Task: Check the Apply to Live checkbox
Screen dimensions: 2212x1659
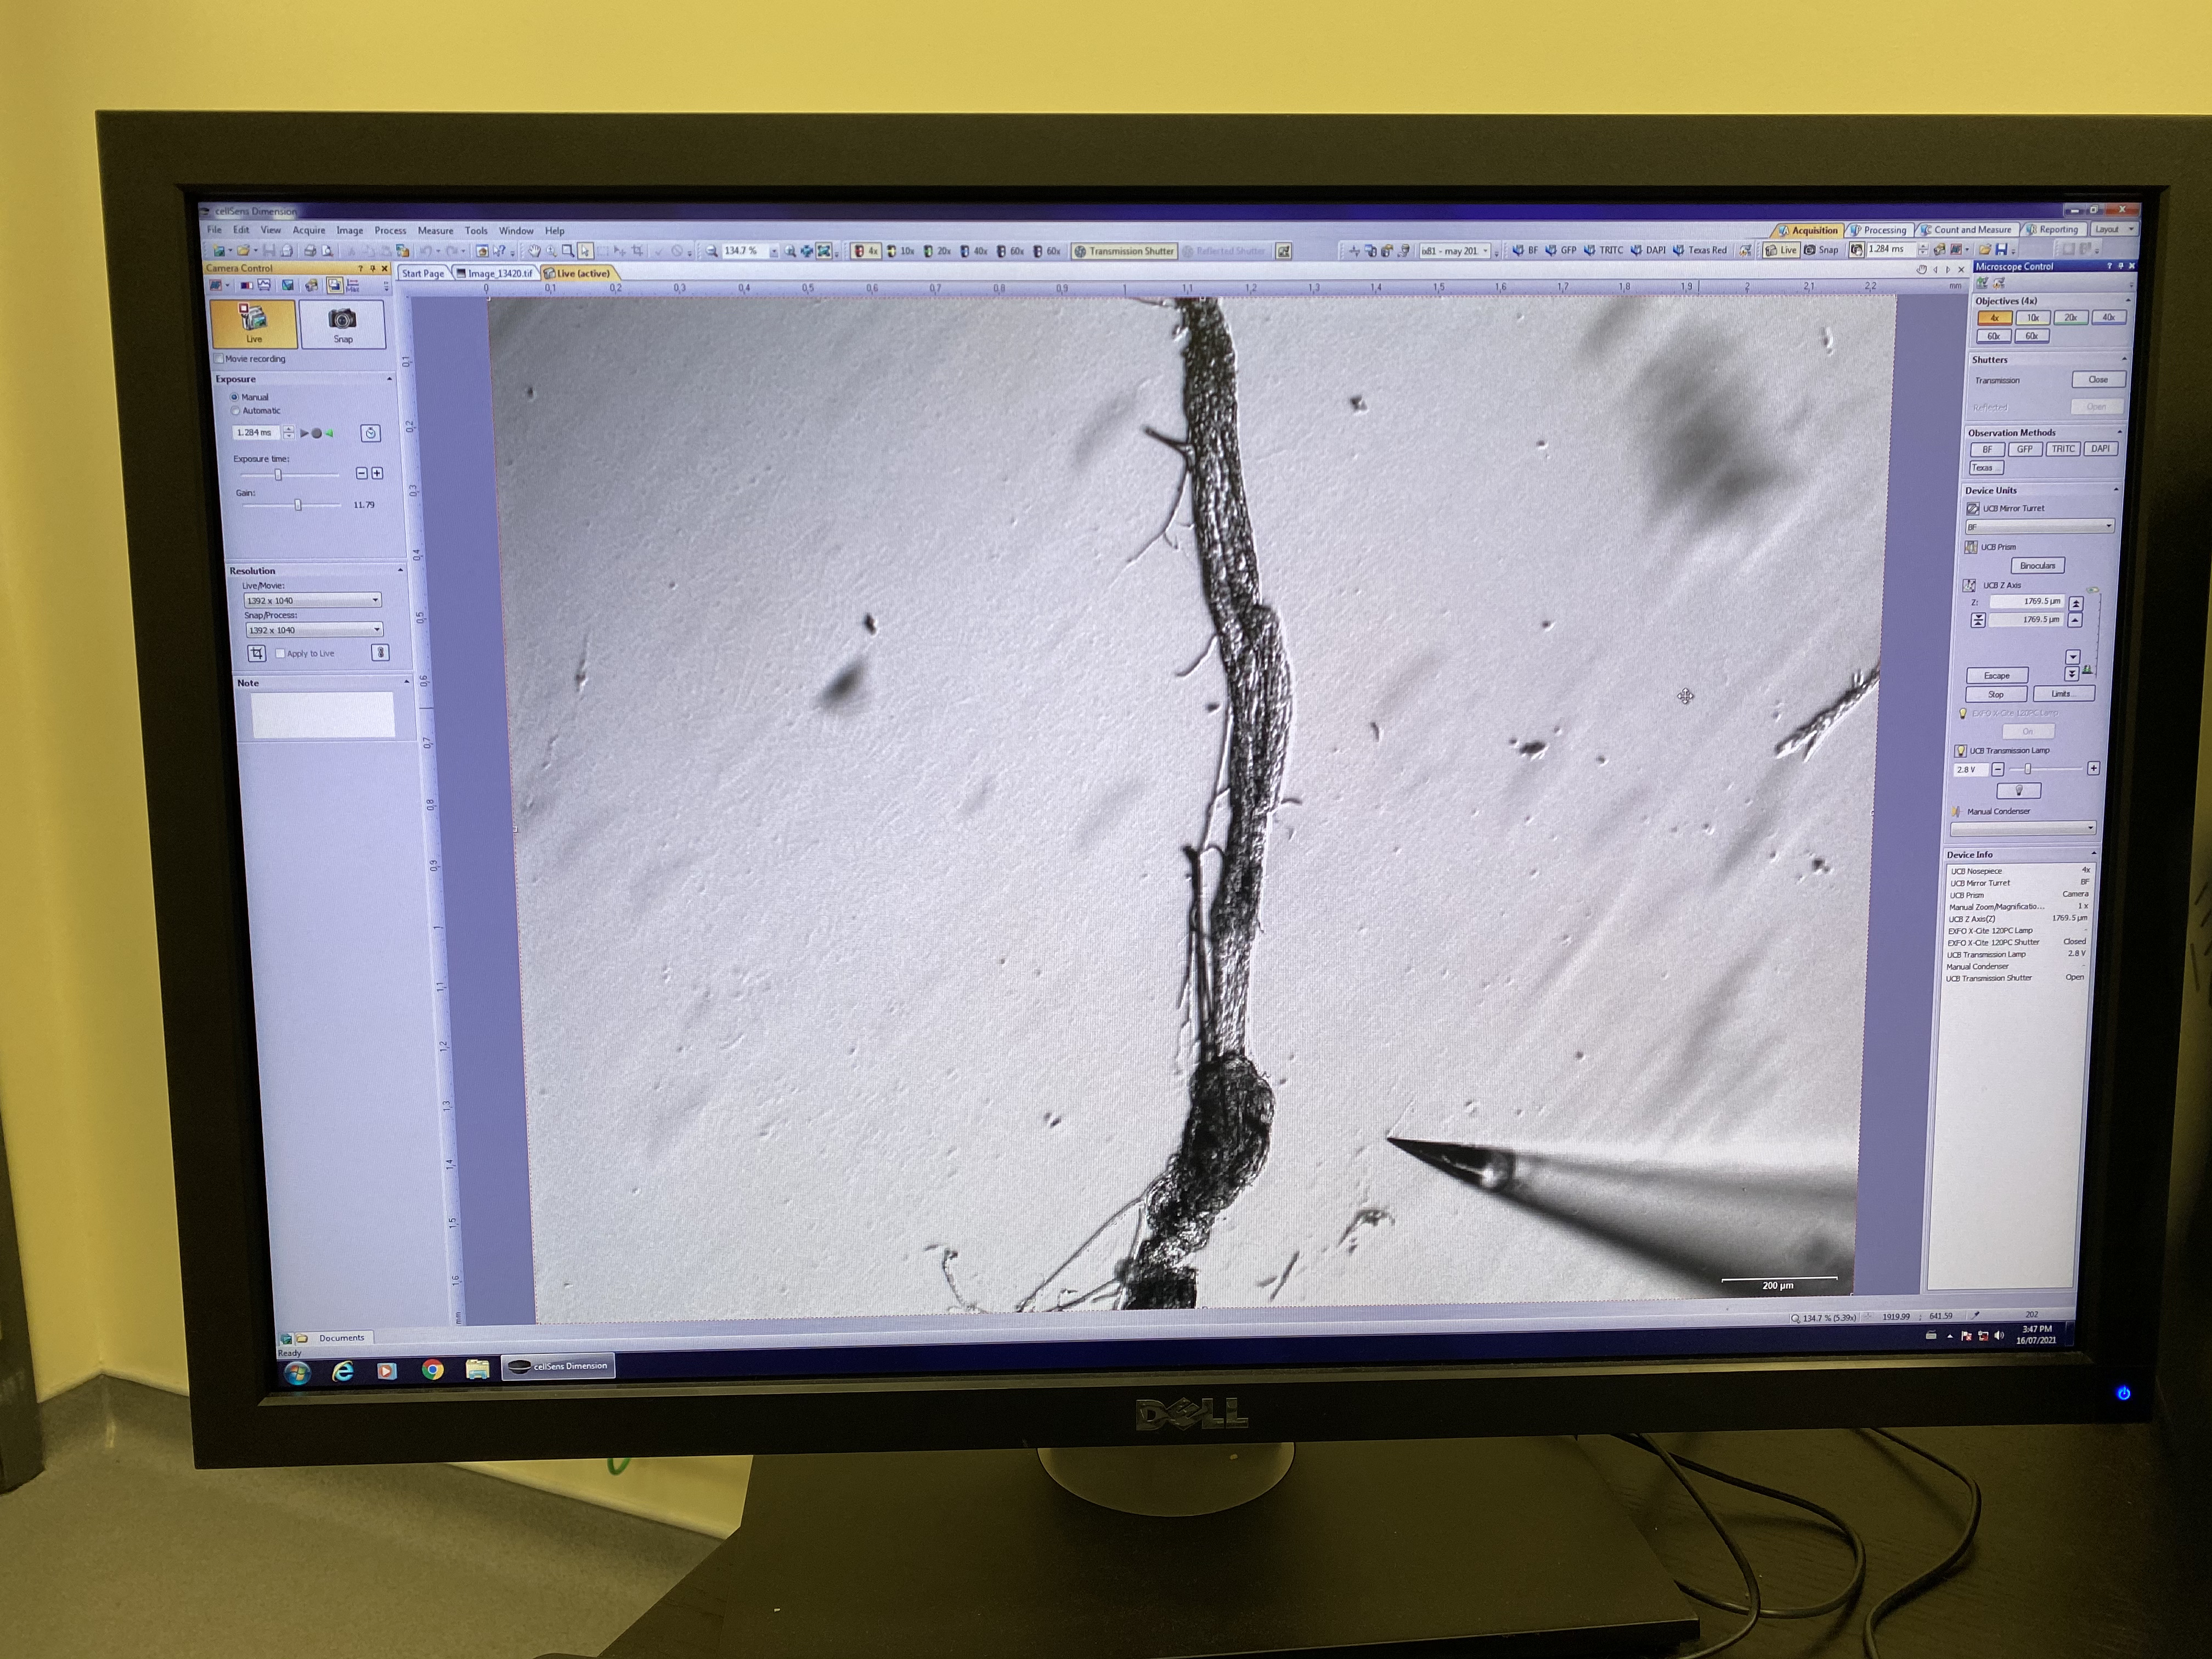Action: [x=281, y=654]
